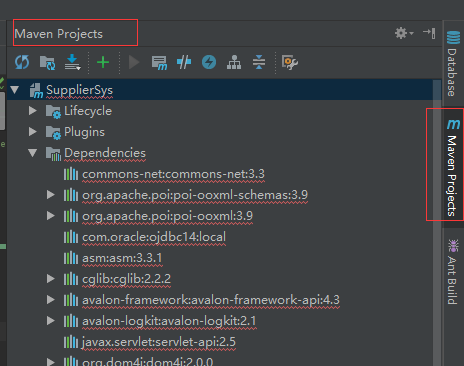This screenshot has height=366, width=464.
Task: Click library icon of commons-net dependency
Action: coord(71,174)
